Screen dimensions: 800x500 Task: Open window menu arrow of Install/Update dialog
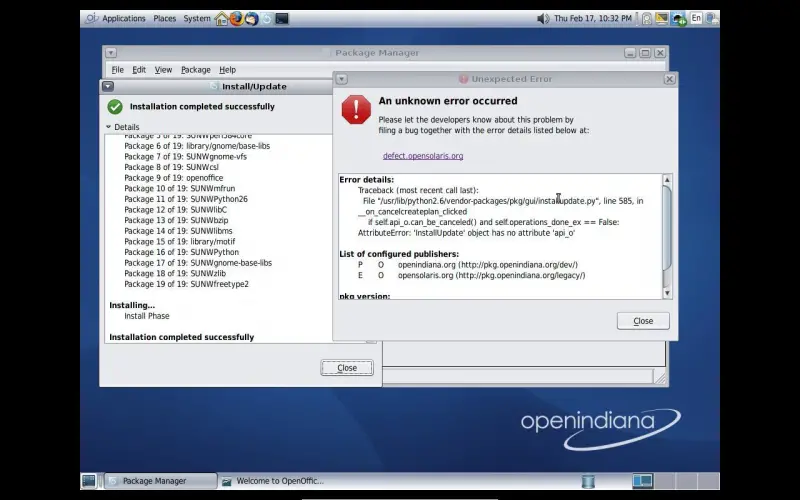pyautogui.click(x=108, y=86)
